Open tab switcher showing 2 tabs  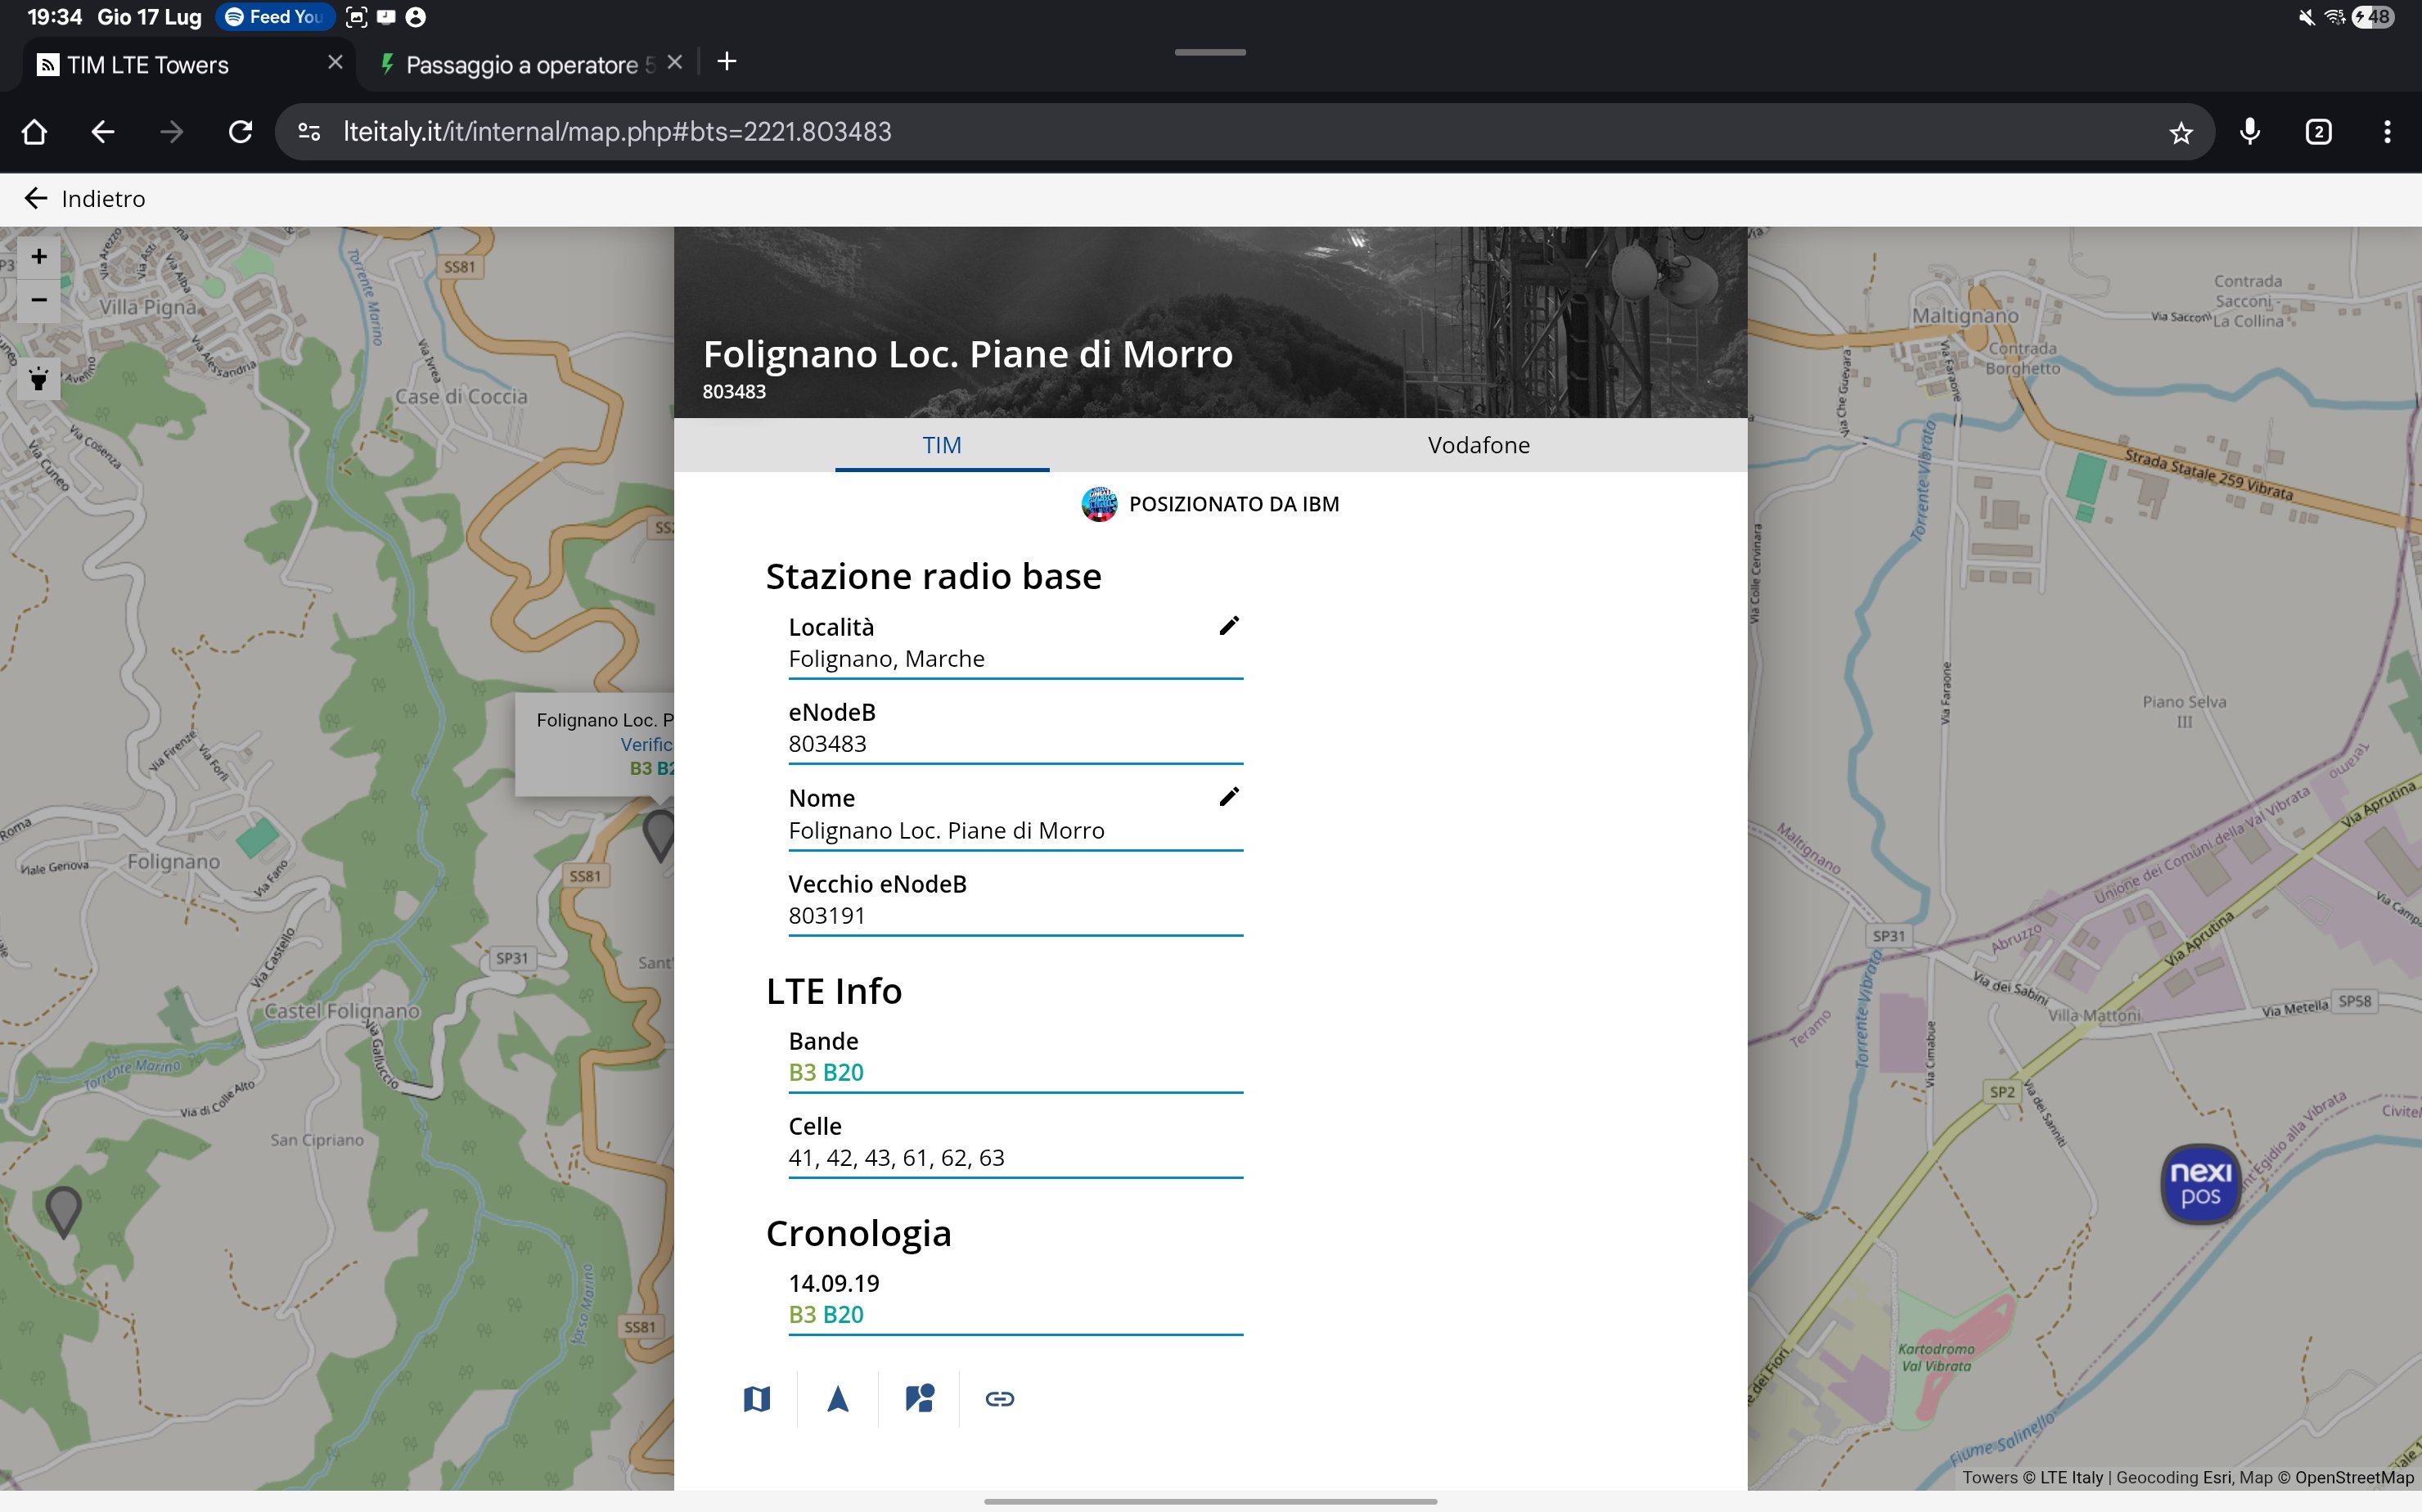pyautogui.click(x=2317, y=132)
